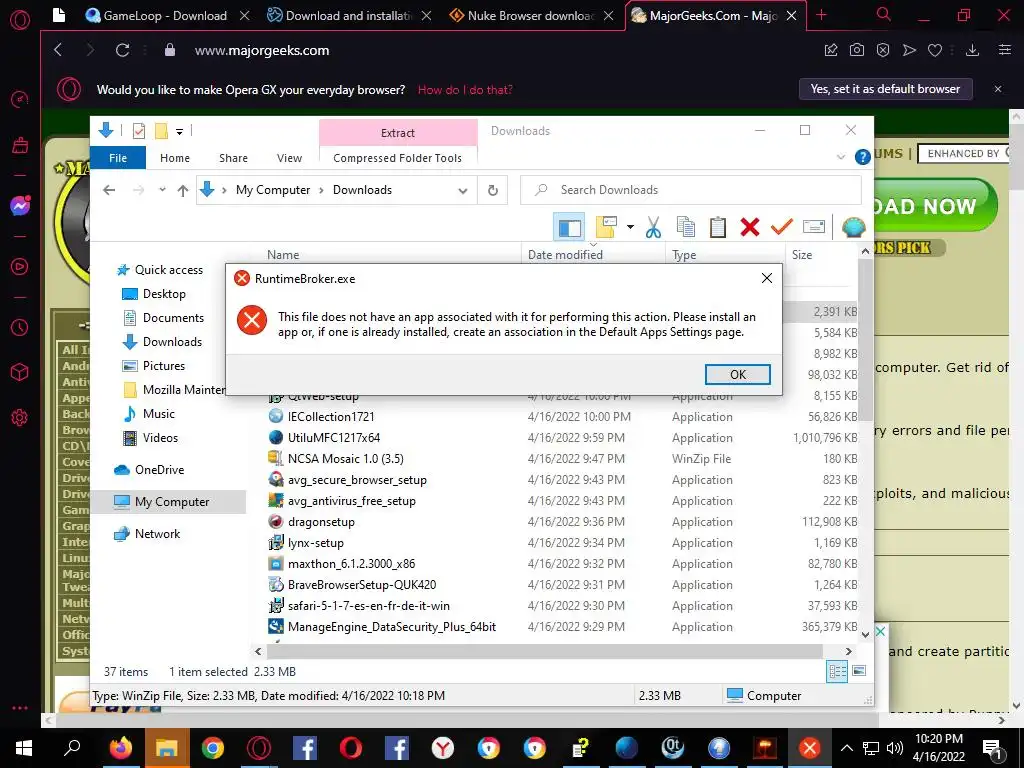Image resolution: width=1024 pixels, height=768 pixels.
Task: Close the RuntimeBroker.exe dialog with the X
Action: pos(767,278)
